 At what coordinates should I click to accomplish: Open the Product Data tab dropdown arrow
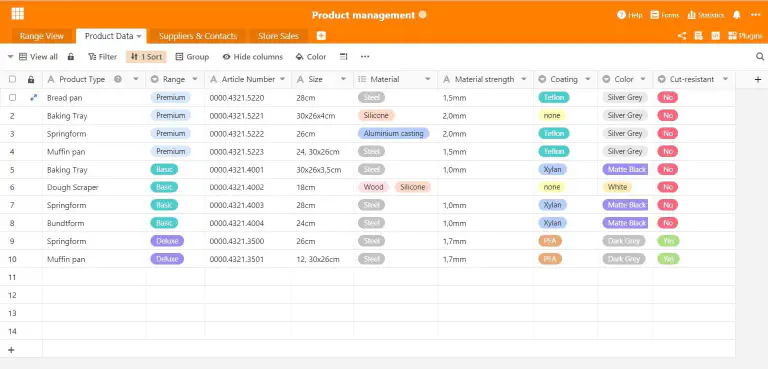(x=139, y=36)
